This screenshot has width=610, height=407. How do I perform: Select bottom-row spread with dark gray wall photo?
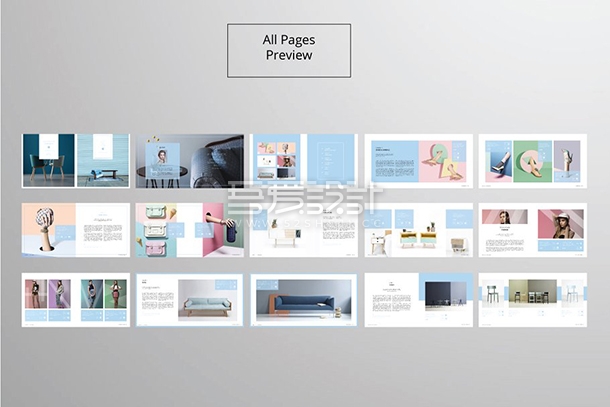click(418, 300)
